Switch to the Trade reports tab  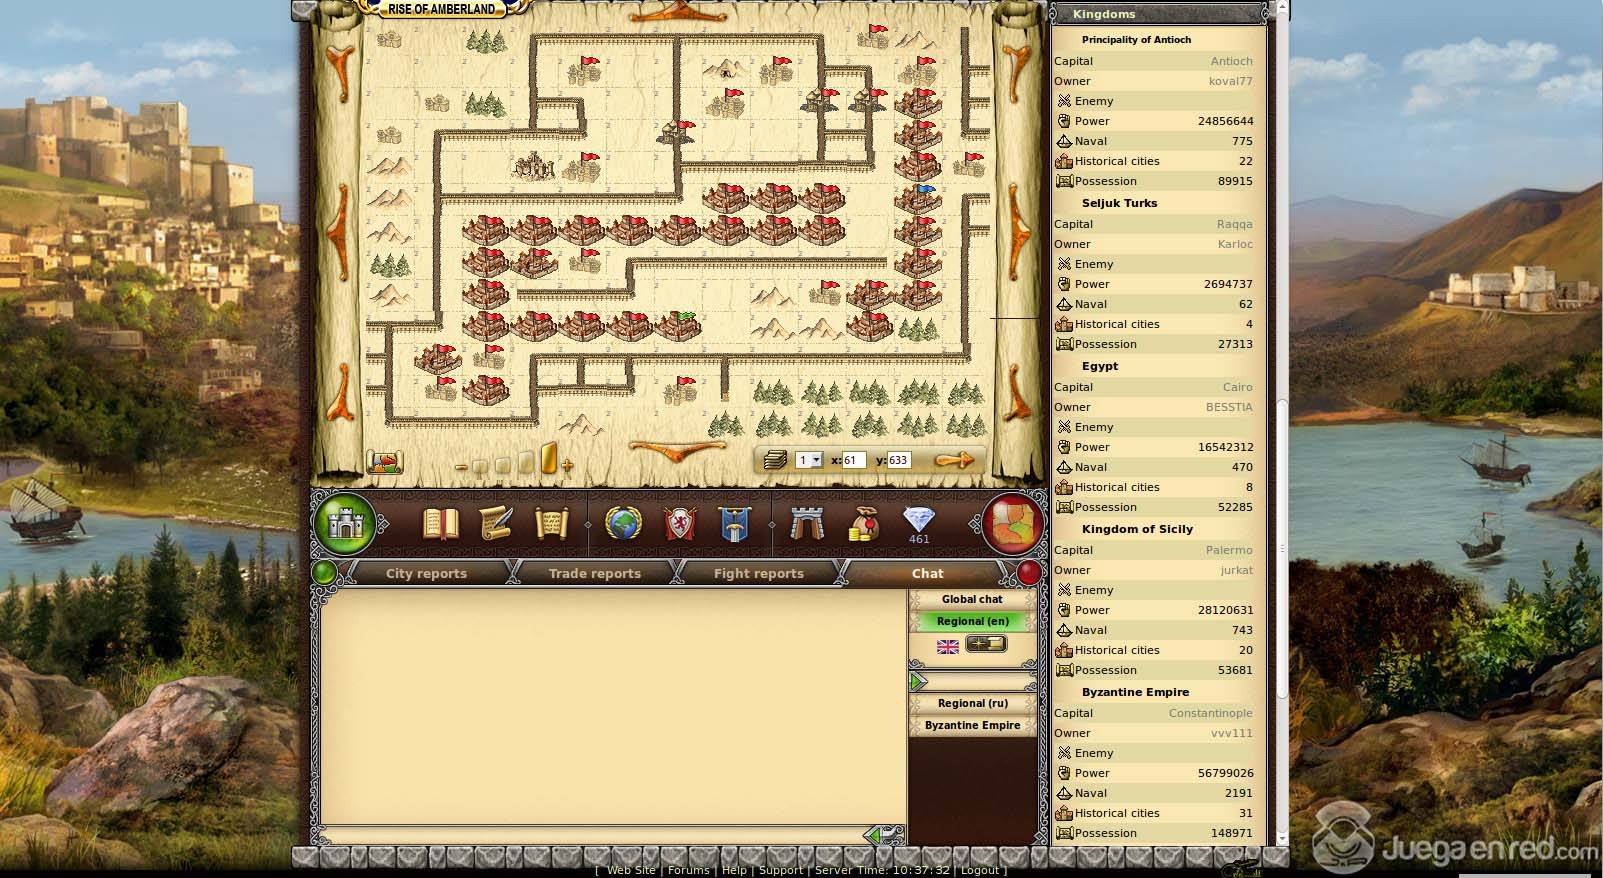tap(594, 573)
